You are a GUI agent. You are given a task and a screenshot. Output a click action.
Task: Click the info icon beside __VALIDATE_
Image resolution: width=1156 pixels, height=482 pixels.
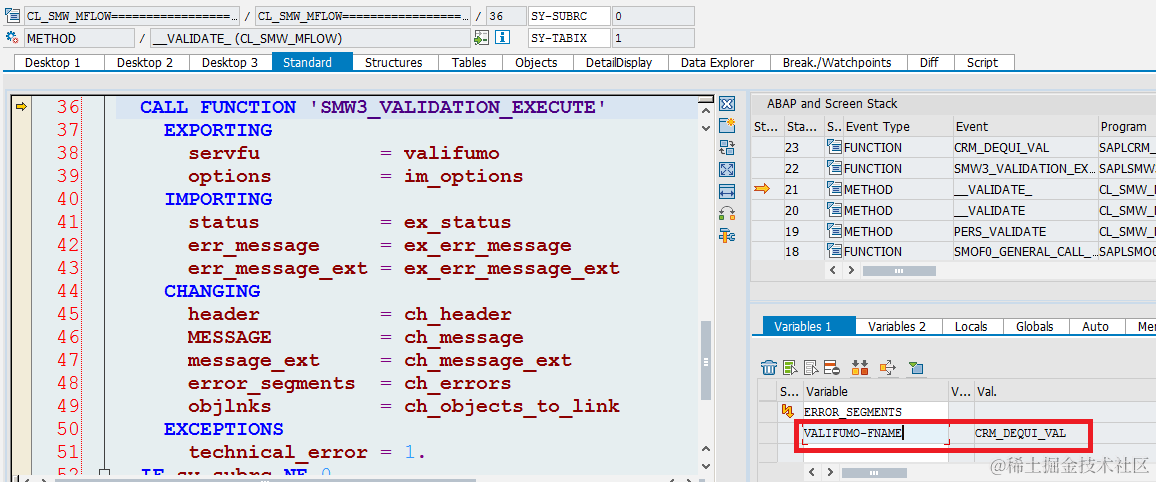[x=503, y=38]
